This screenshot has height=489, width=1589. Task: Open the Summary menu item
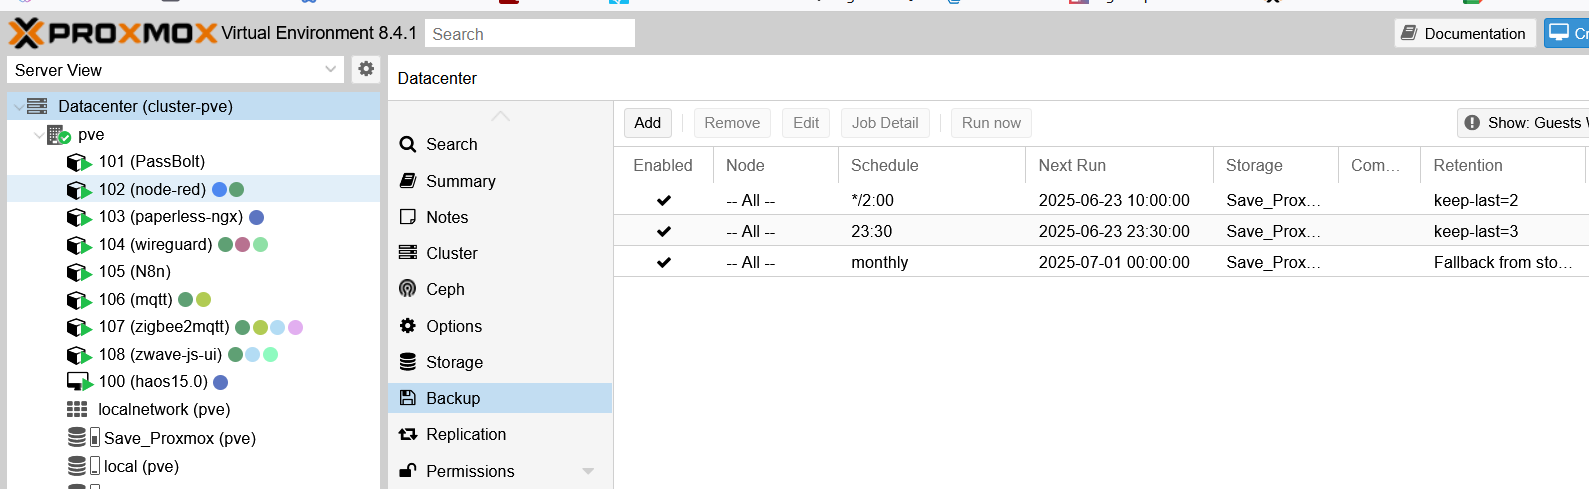point(500,181)
